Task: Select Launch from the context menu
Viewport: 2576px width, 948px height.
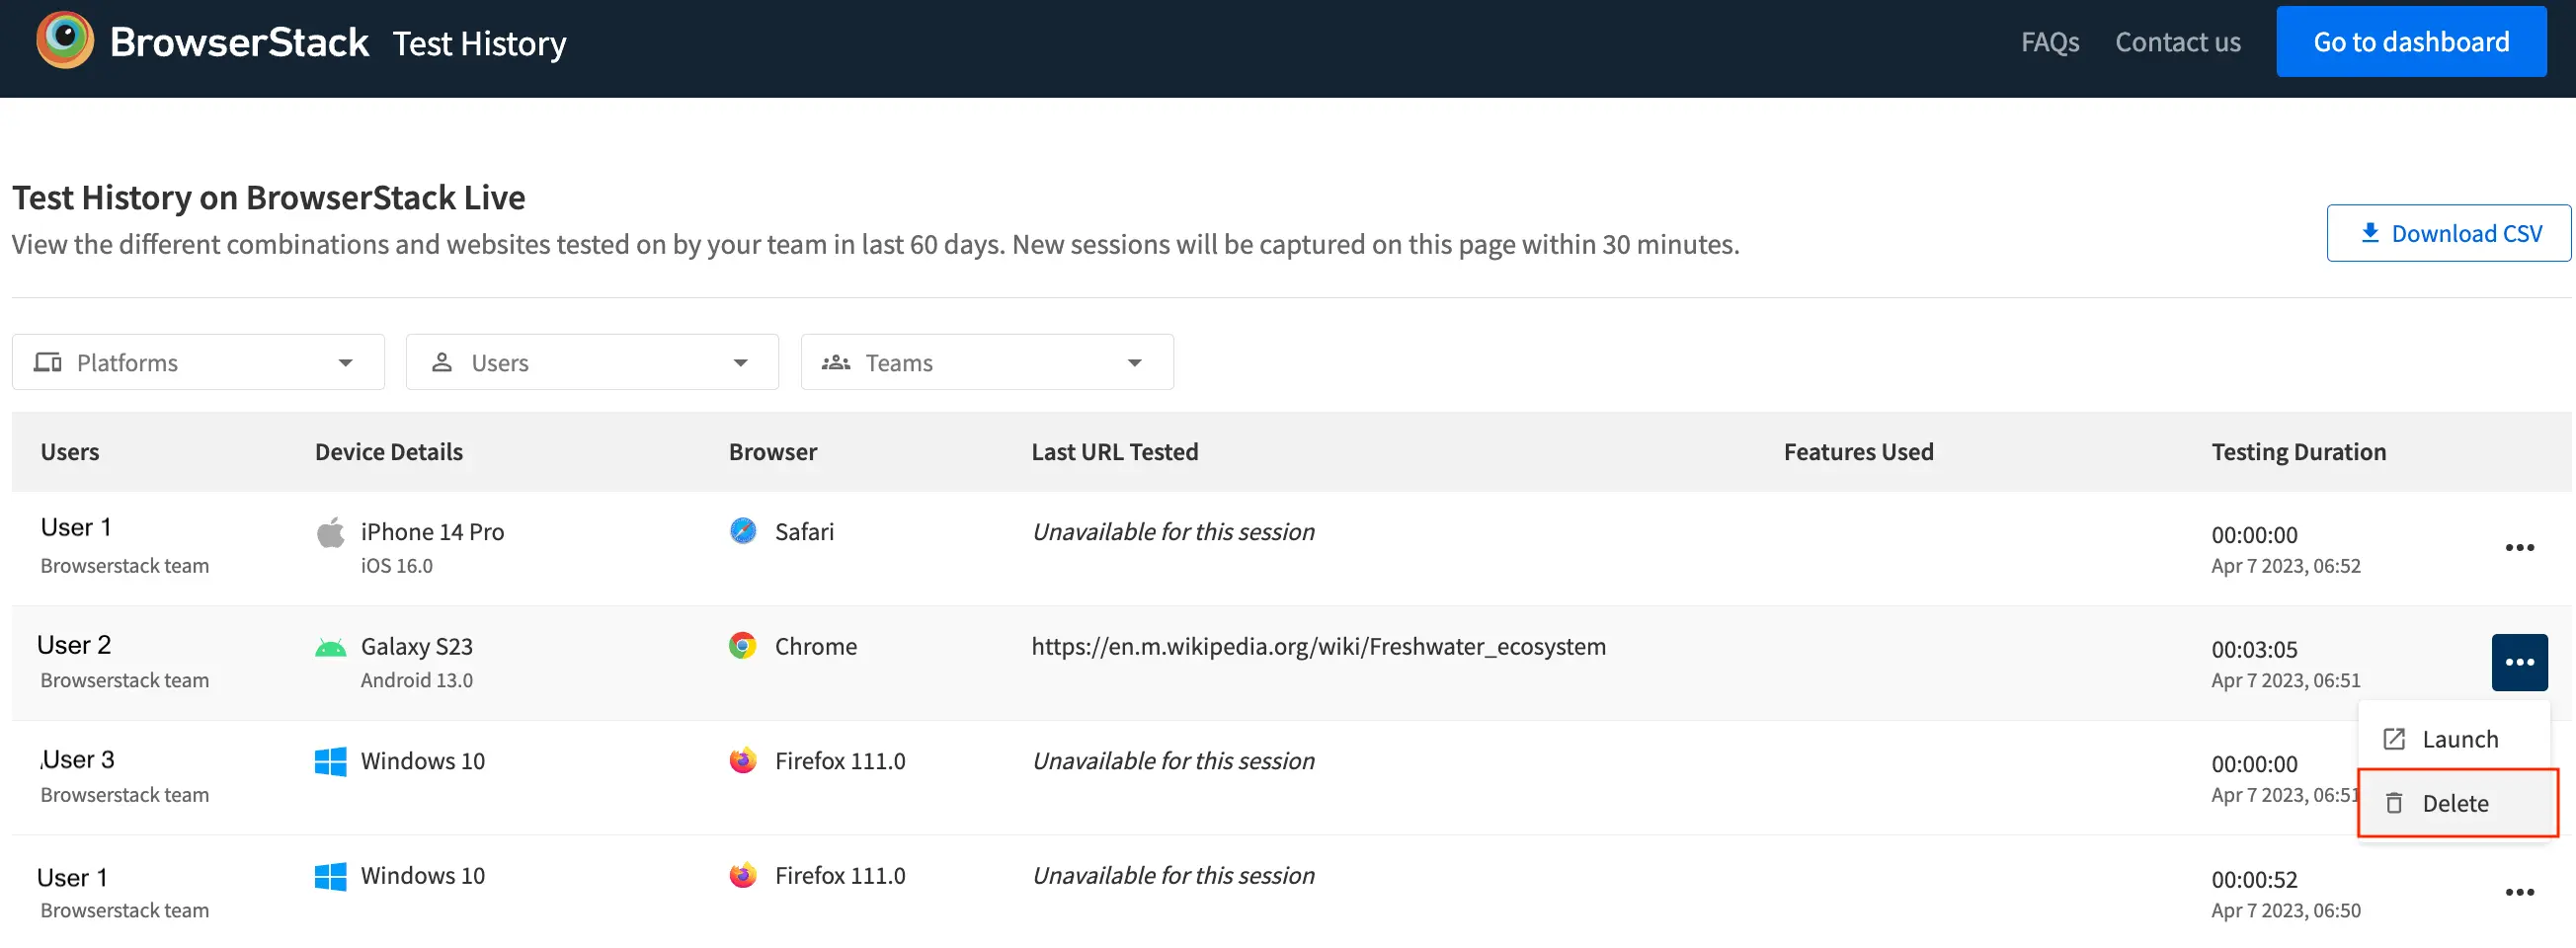Action: (2458, 739)
